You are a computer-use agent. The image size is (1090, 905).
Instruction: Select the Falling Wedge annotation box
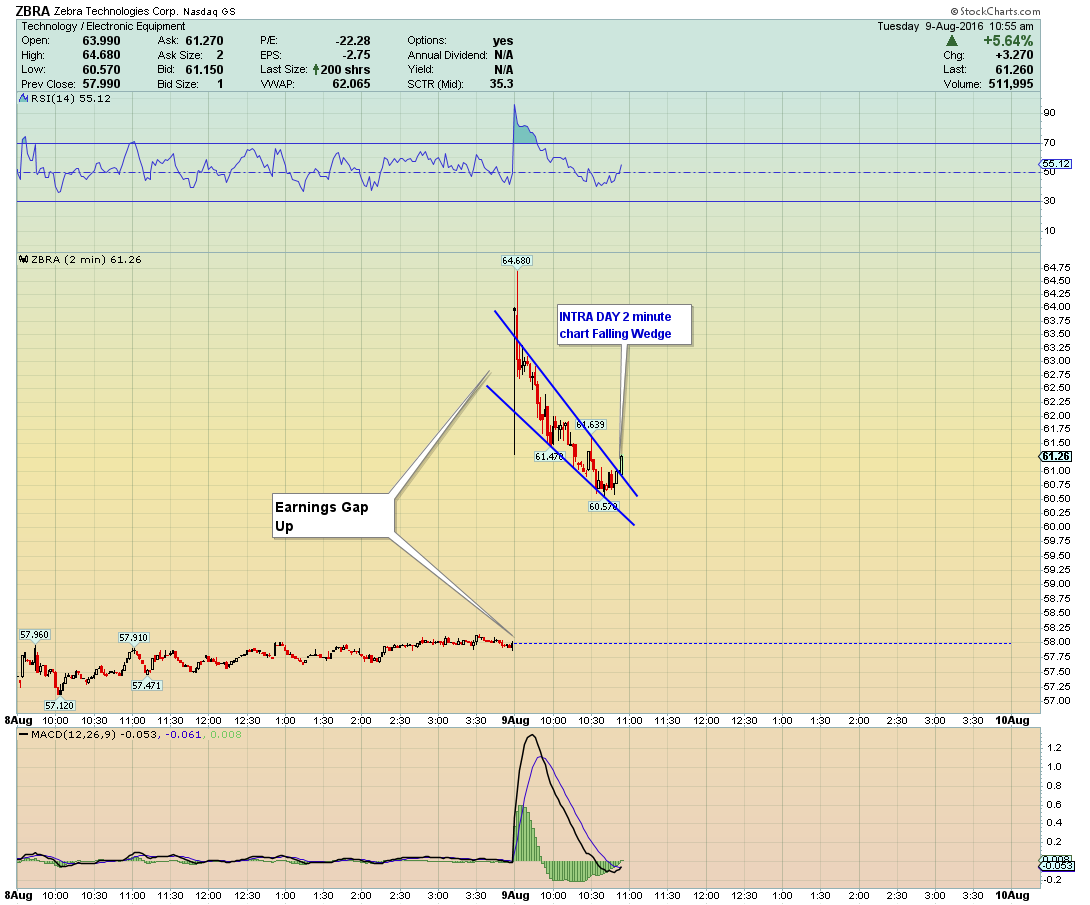click(624, 325)
